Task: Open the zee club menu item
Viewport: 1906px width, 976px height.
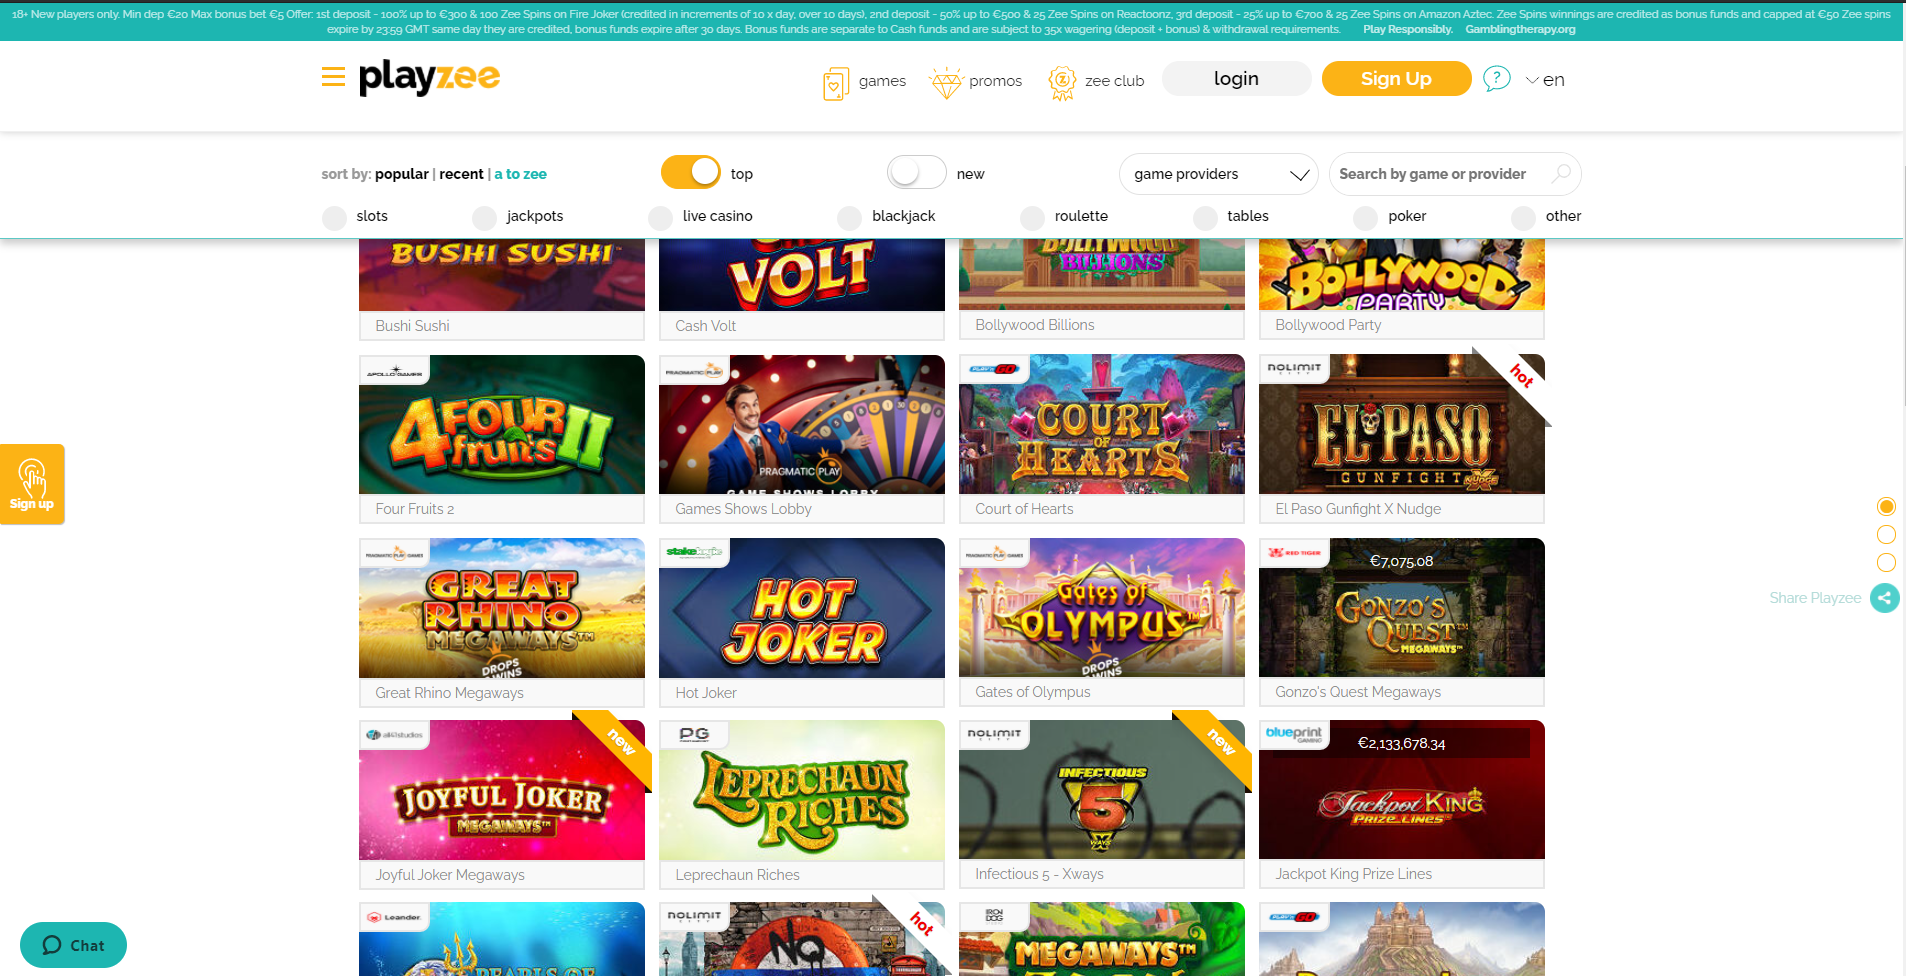Action: pos(1114,81)
